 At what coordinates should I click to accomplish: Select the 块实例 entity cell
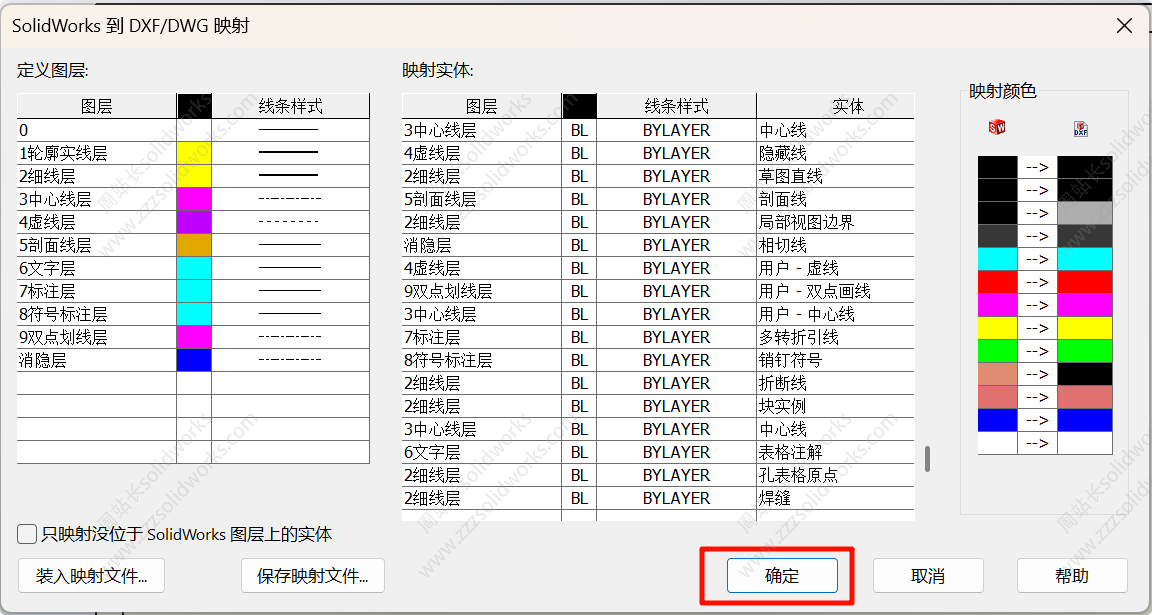click(835, 406)
